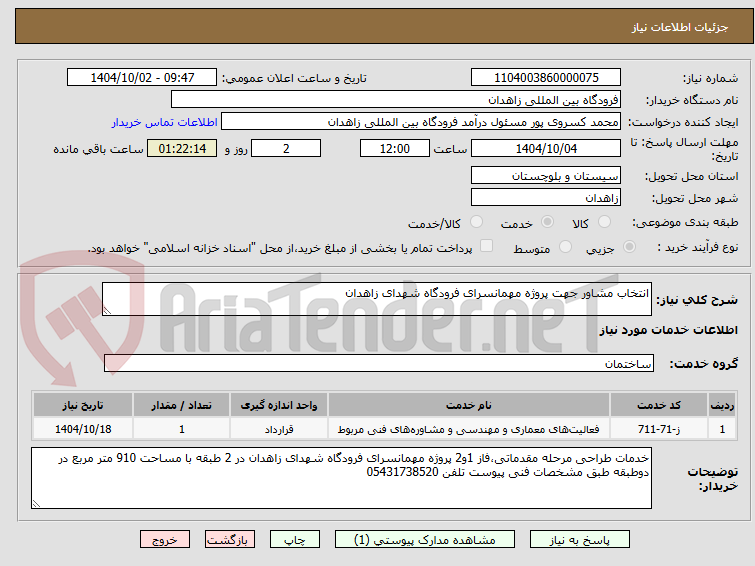Click the need date cell 1404/10/18
Screen dimensions: 755x566
pos(83,429)
